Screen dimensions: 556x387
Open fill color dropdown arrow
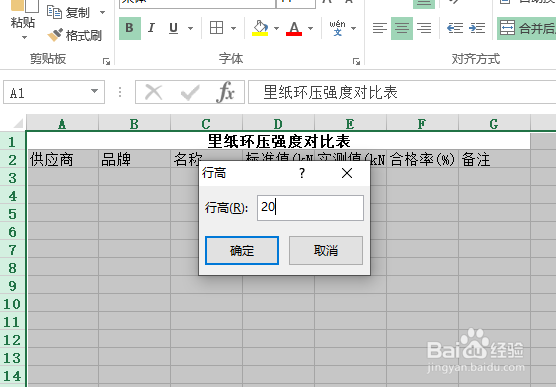[x=277, y=28]
